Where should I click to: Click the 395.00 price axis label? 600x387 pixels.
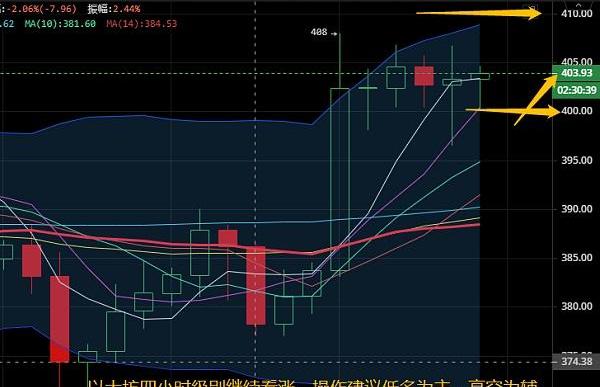(x=577, y=160)
